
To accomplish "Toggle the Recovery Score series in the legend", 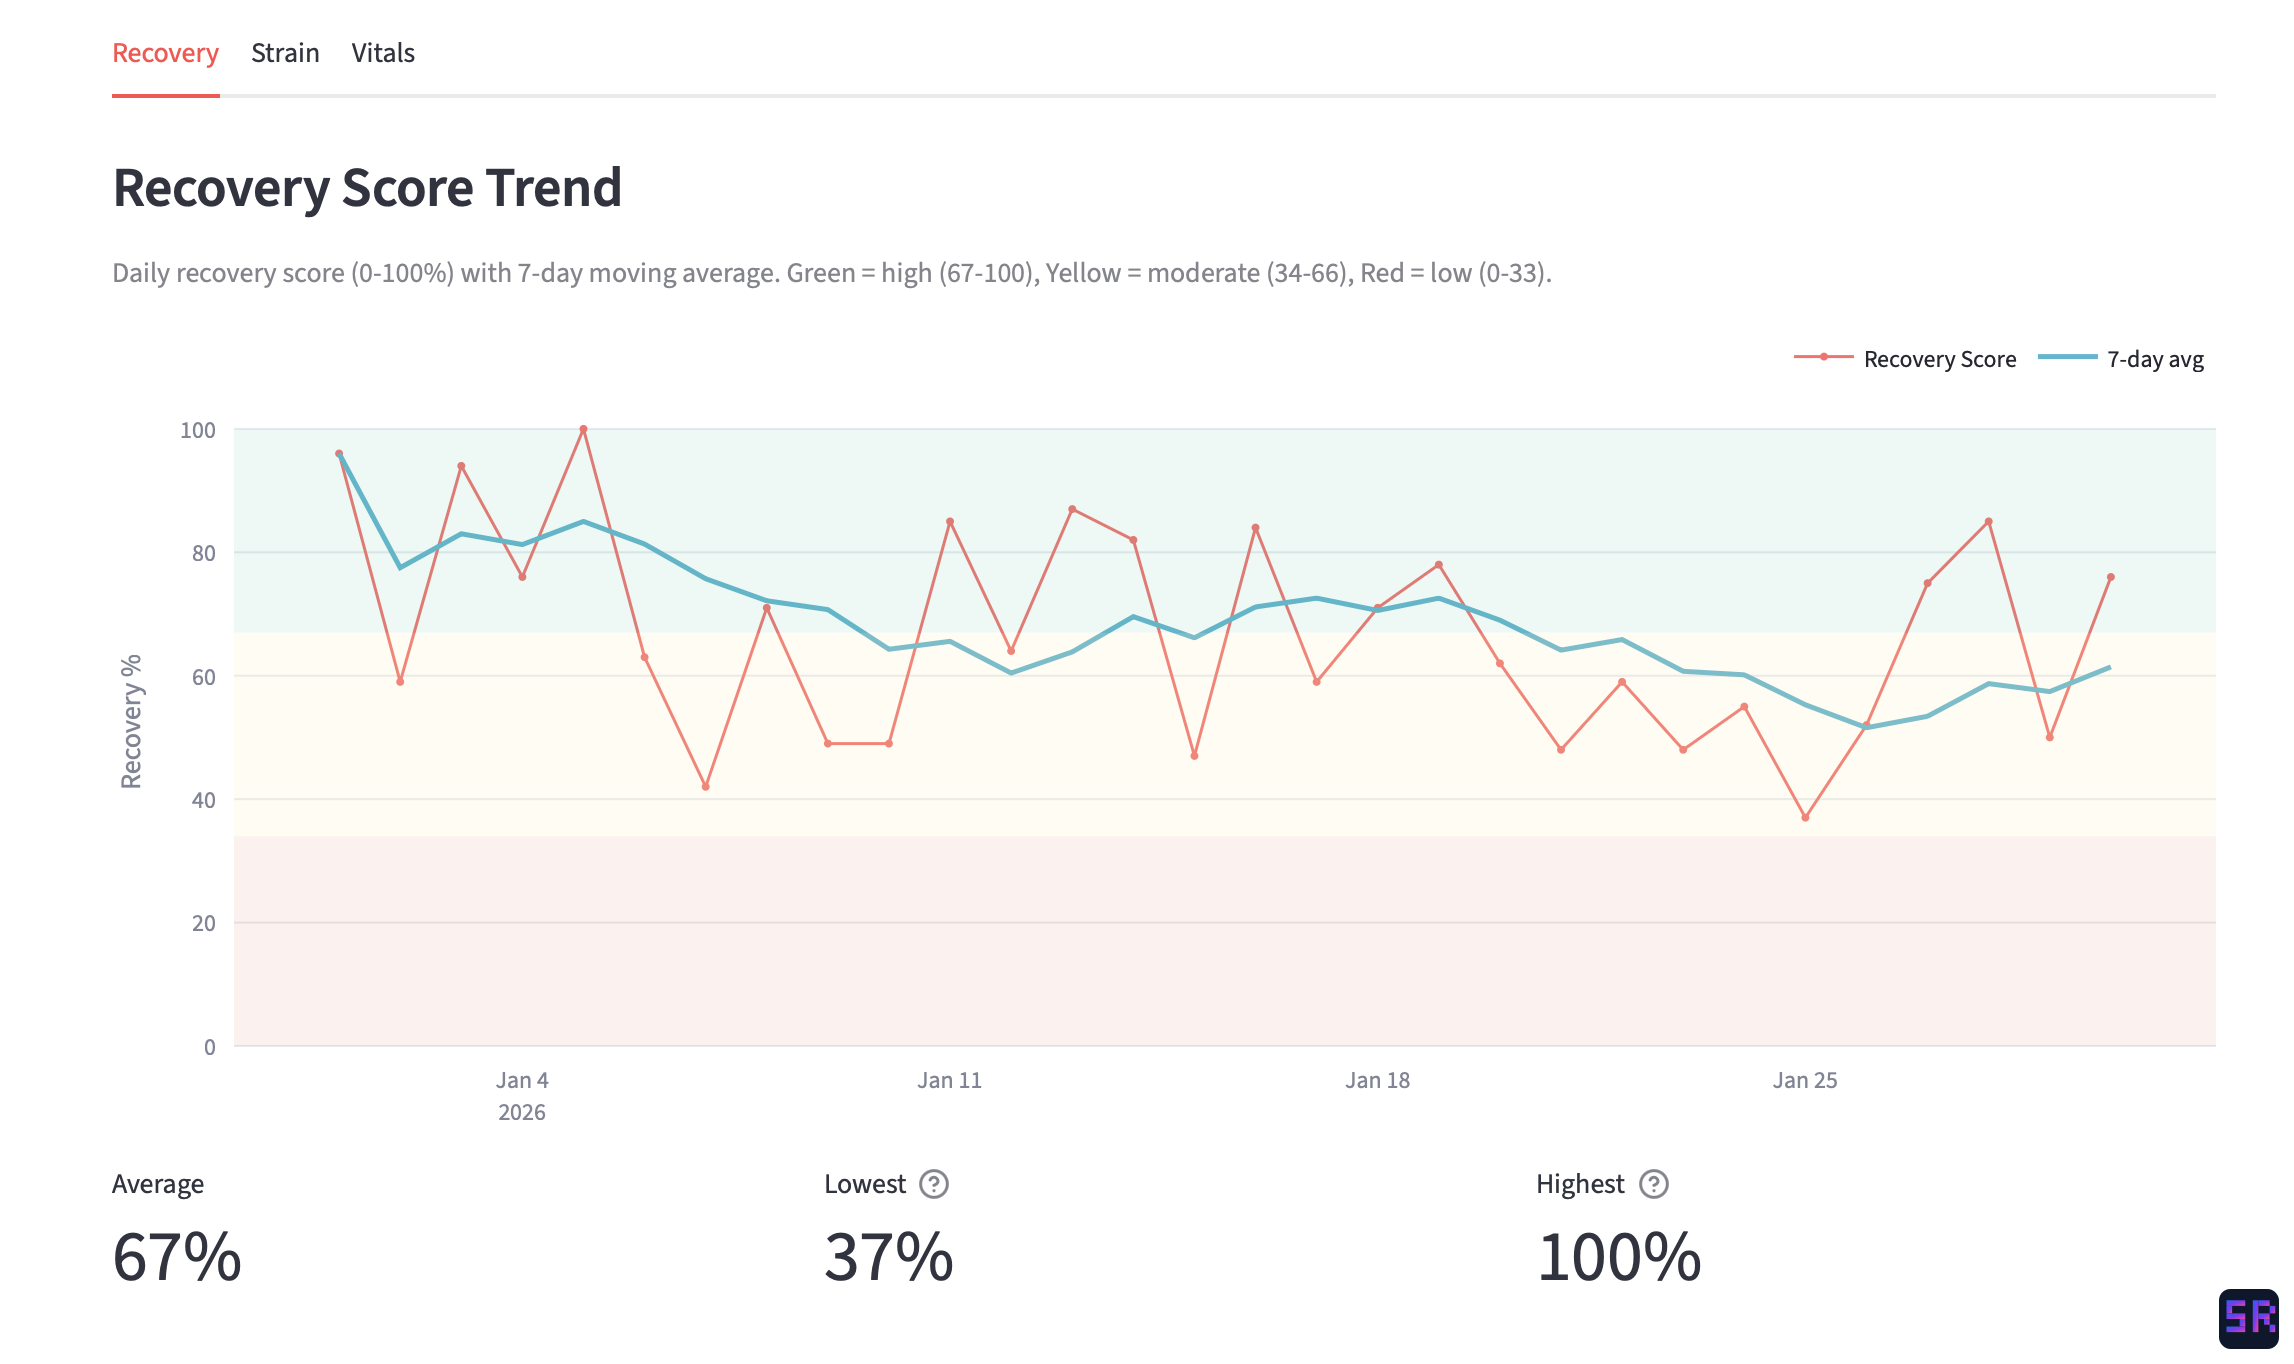I will (x=1940, y=358).
